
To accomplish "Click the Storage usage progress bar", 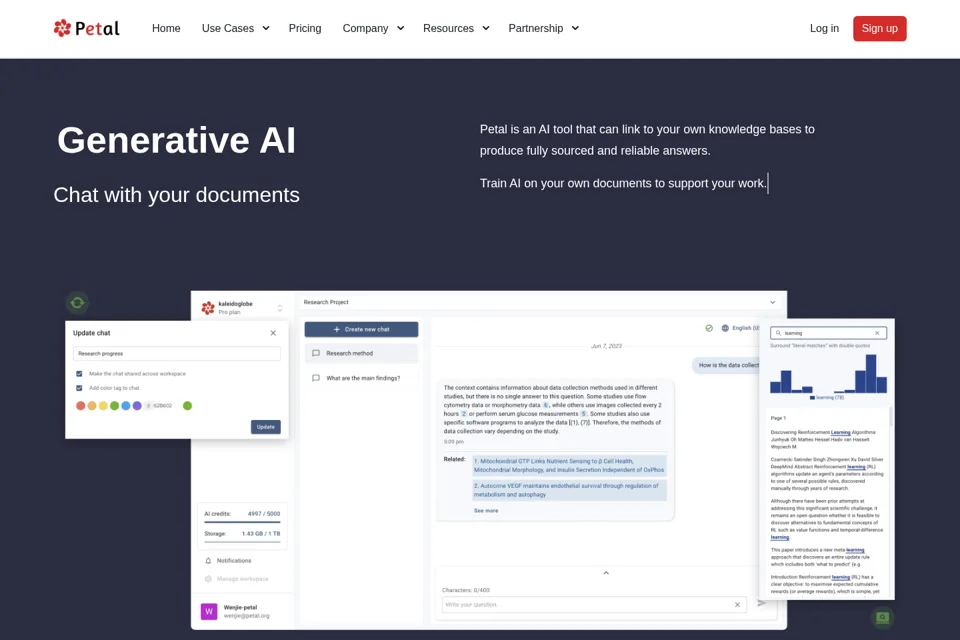I will [x=242, y=542].
